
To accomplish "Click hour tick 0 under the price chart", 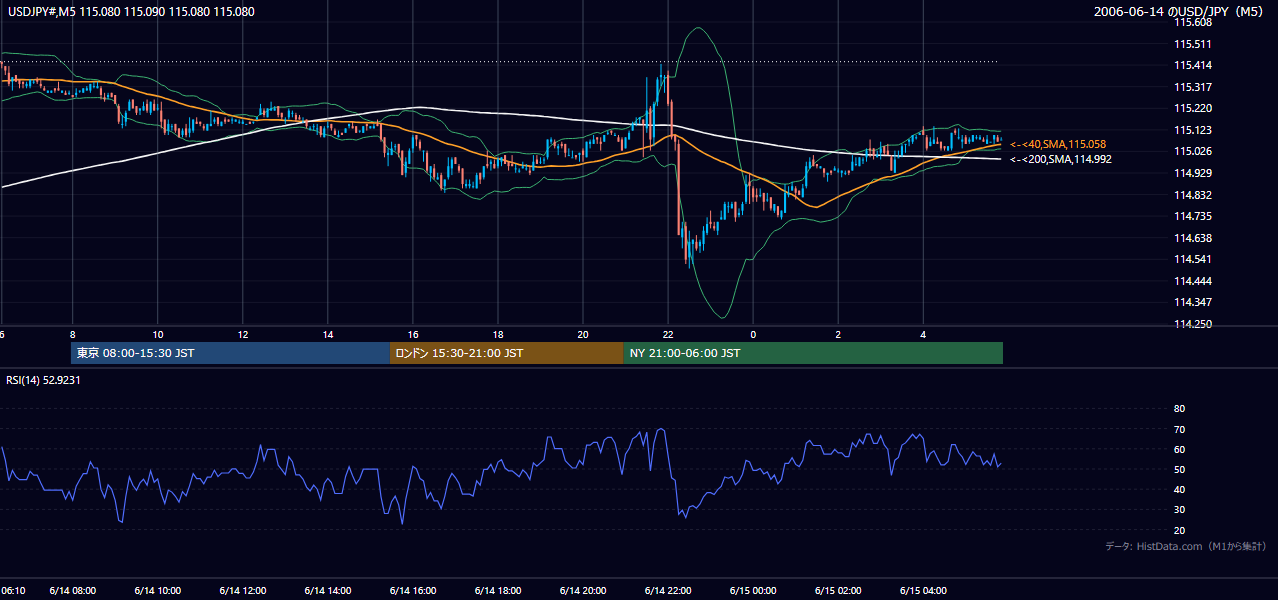I will click(753, 335).
